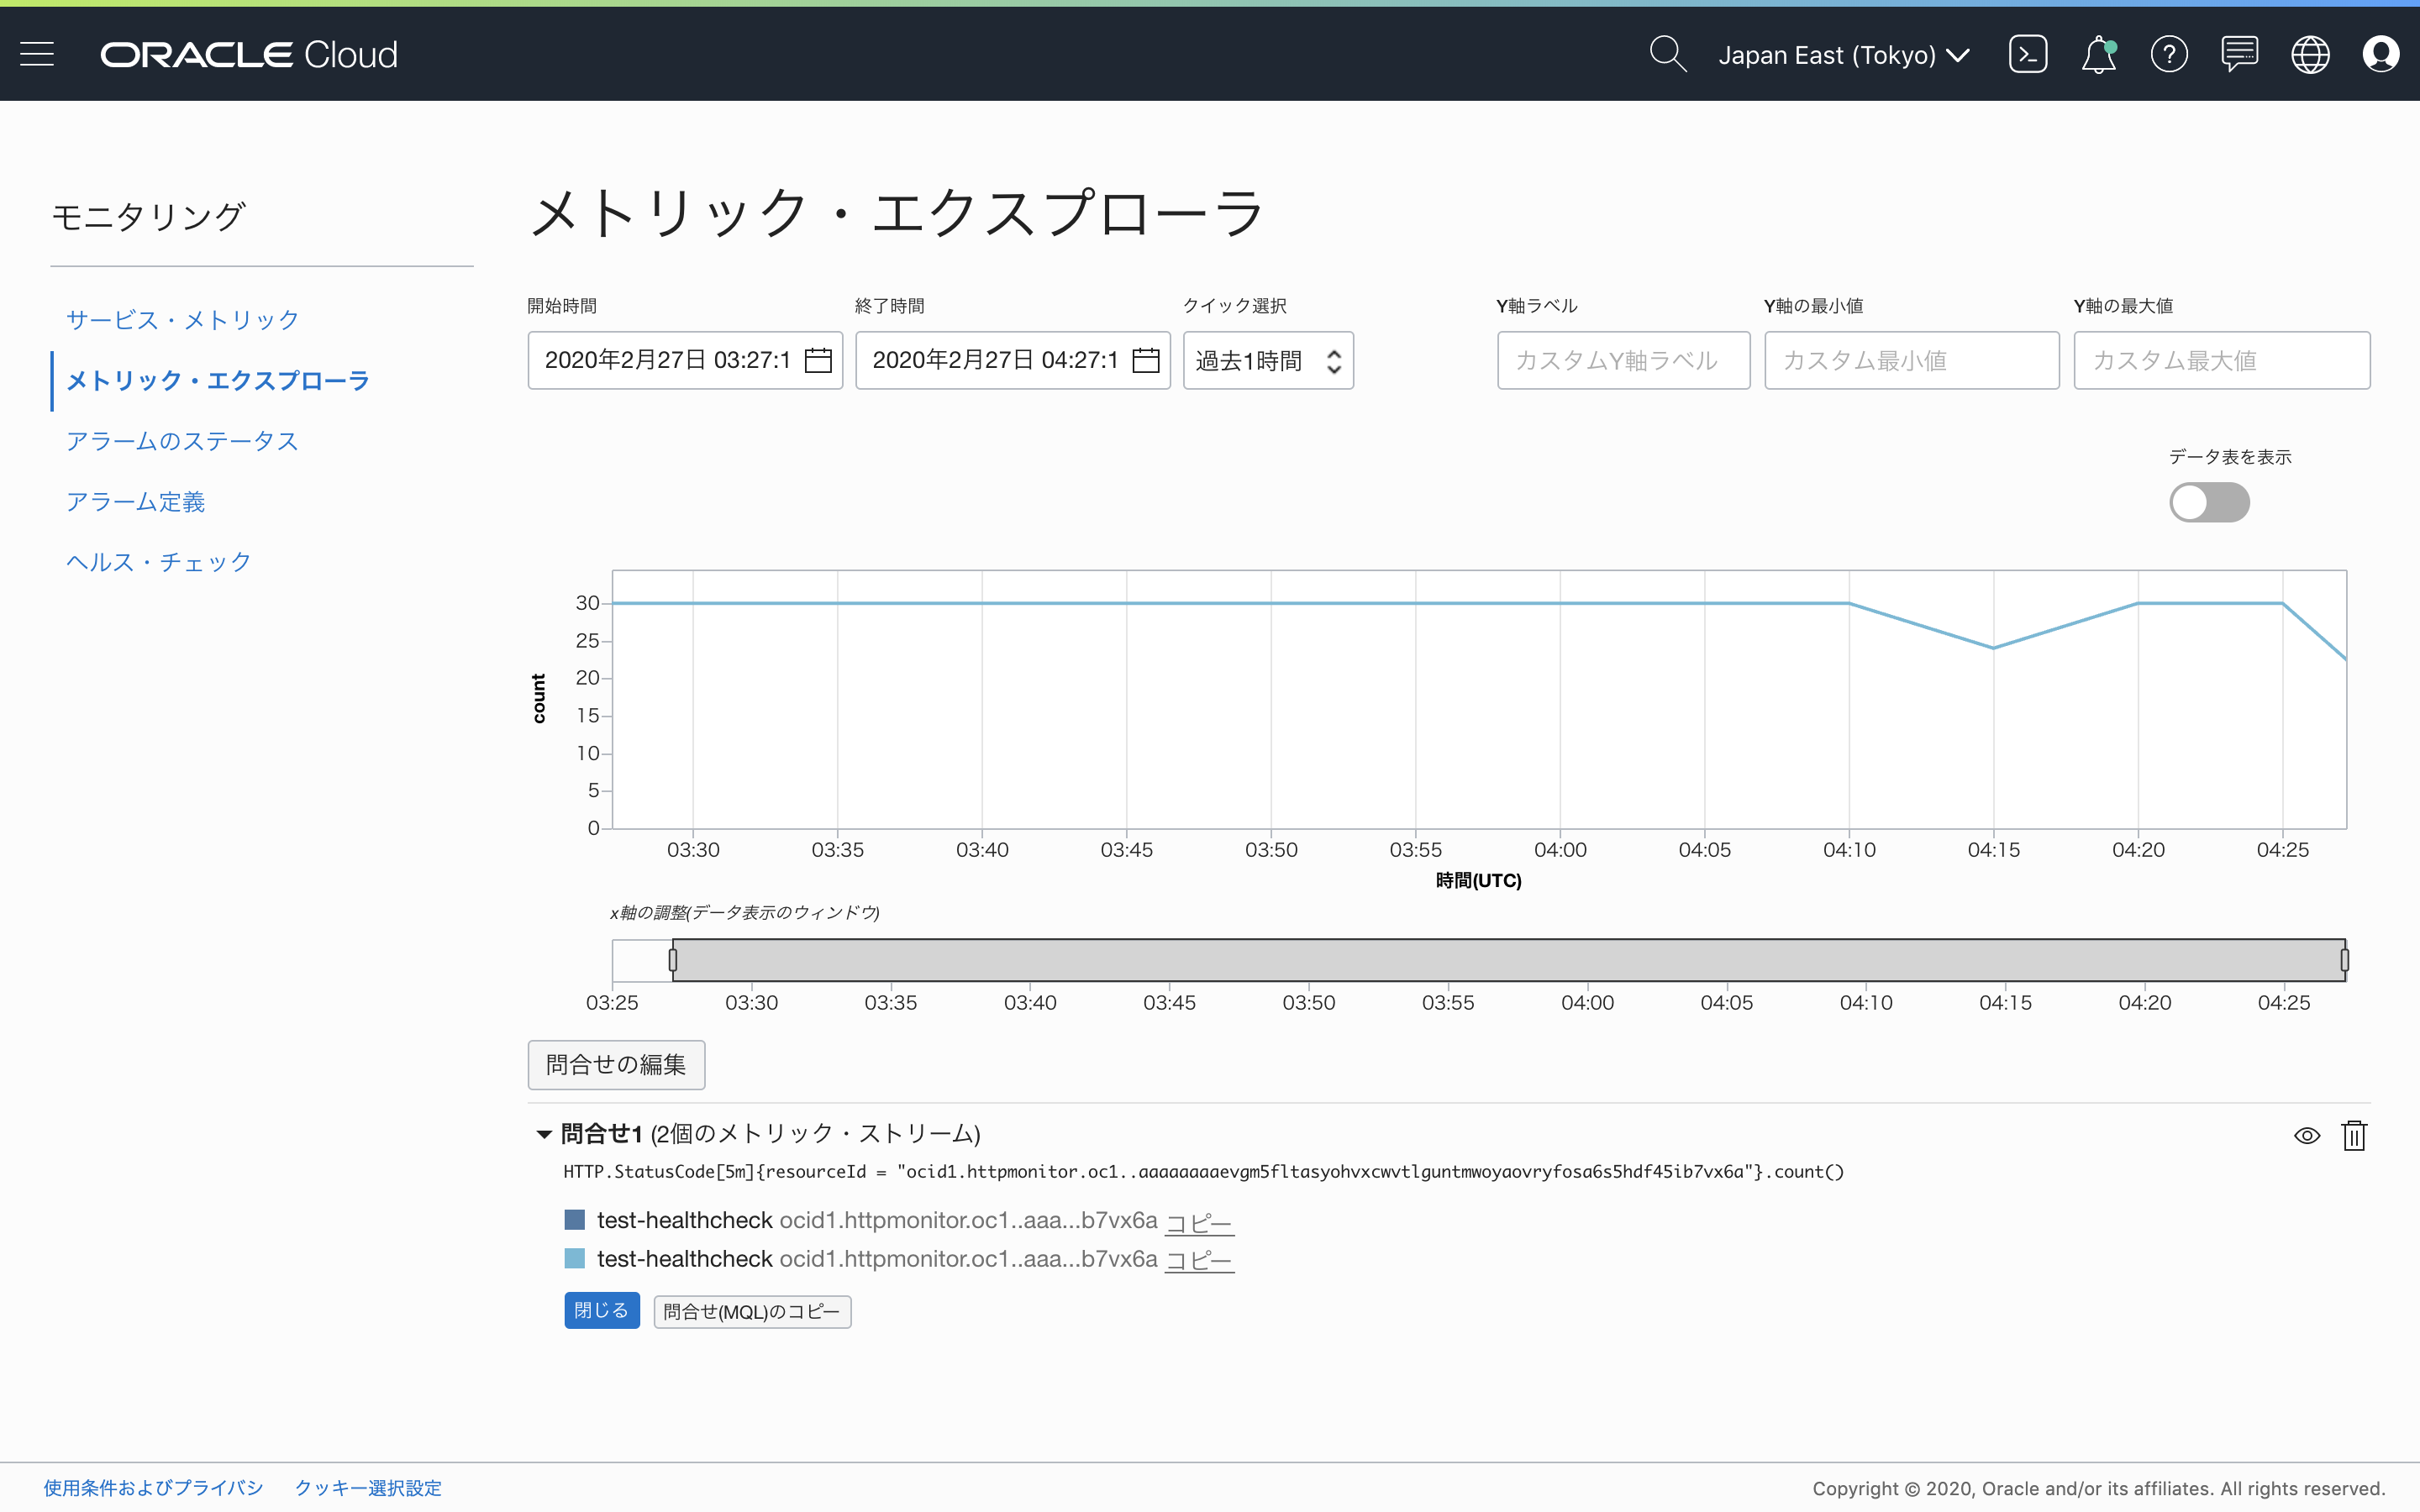Click コピー link on first test-healthcheck row
The image size is (2420, 1512).
1199,1222
